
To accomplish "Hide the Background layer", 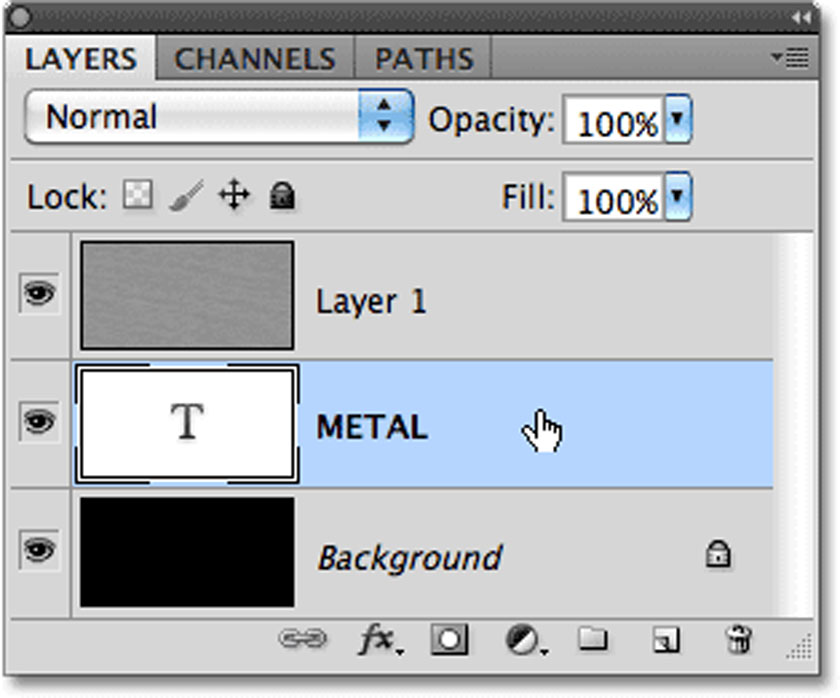I will (x=39, y=550).
